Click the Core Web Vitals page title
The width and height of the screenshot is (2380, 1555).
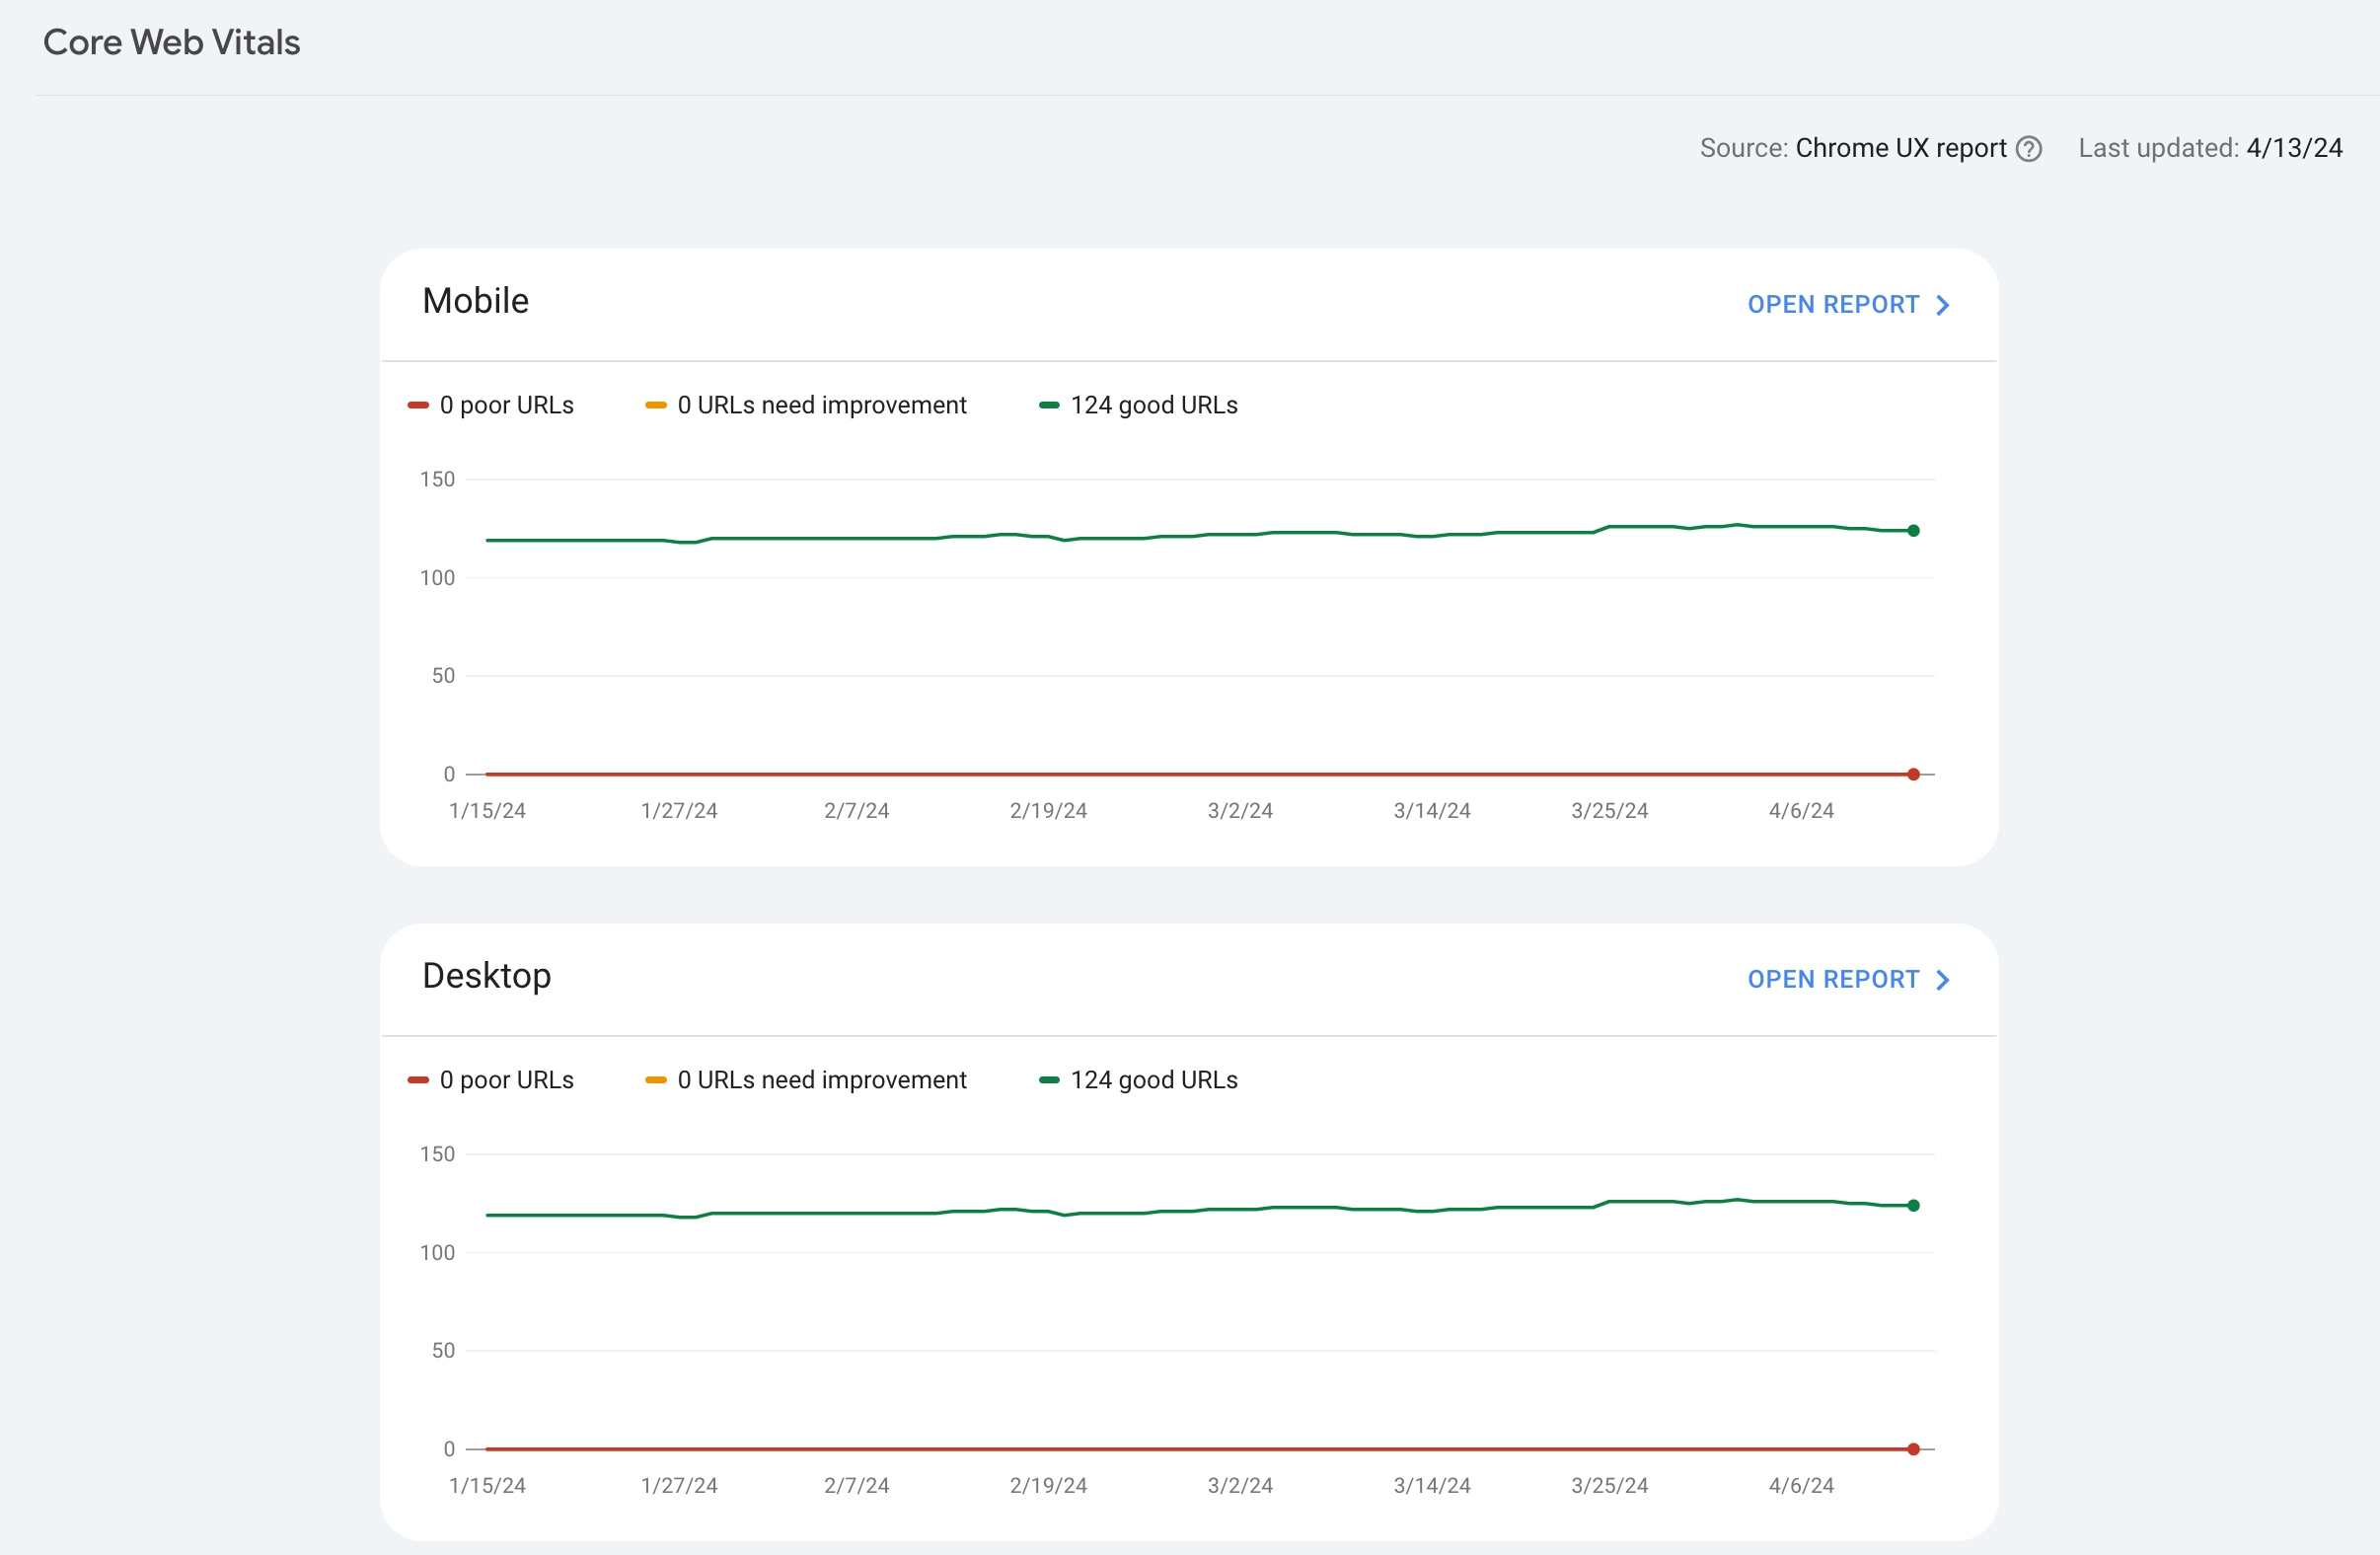172,42
